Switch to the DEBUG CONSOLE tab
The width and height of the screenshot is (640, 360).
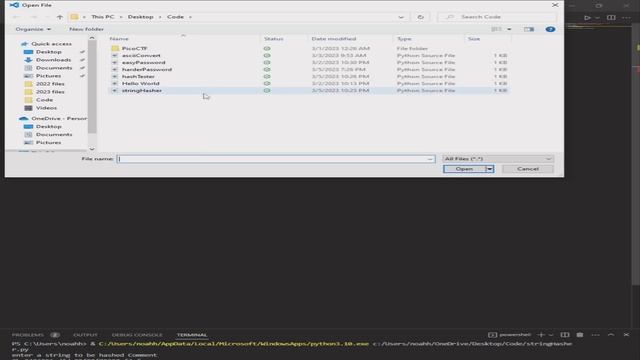(x=137, y=335)
